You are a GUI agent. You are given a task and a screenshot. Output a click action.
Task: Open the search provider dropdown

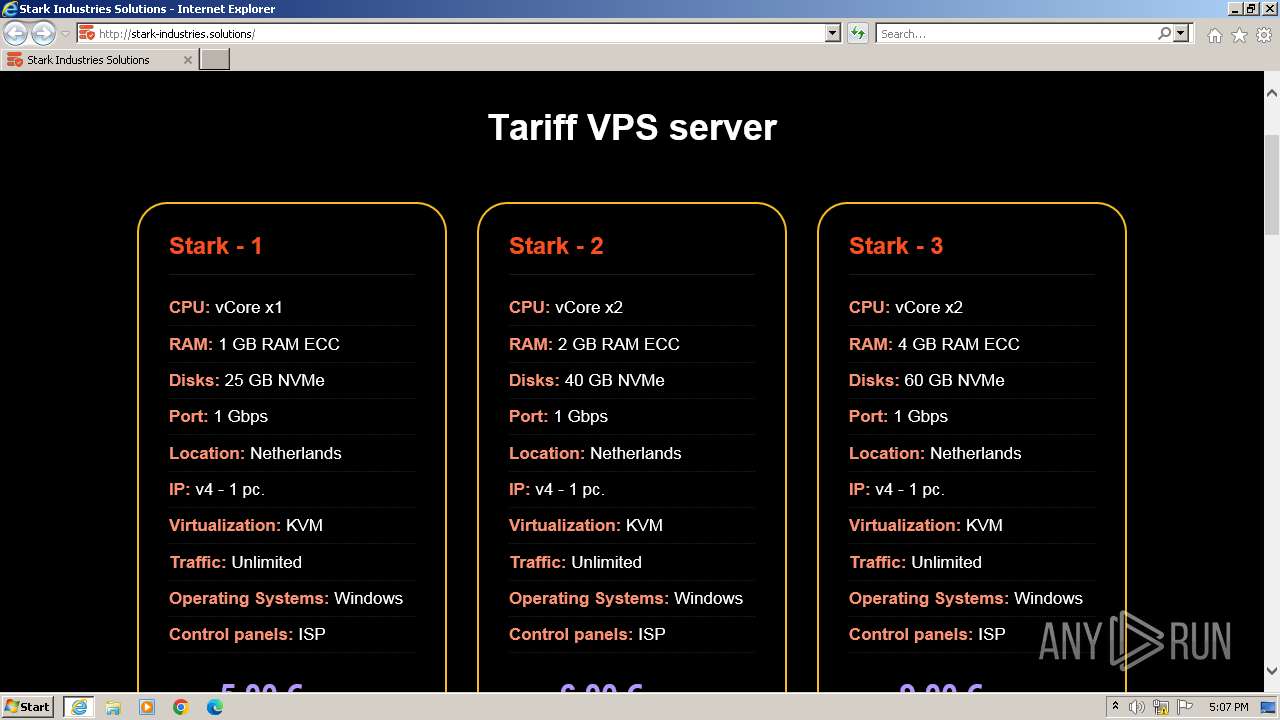(1181, 34)
